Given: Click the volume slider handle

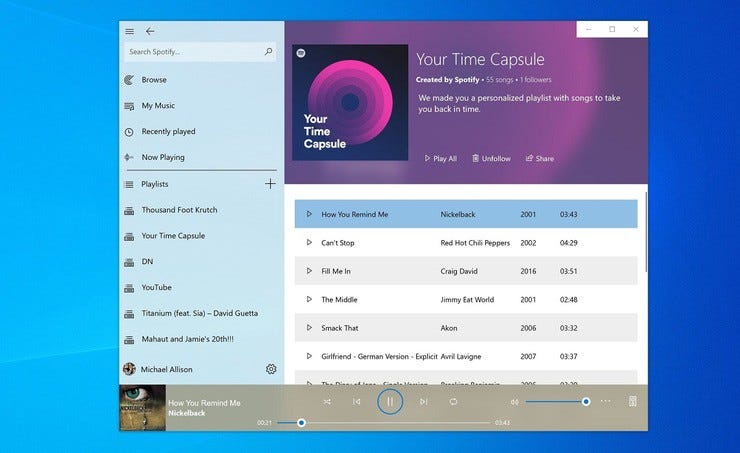Looking at the screenshot, I should tap(586, 402).
